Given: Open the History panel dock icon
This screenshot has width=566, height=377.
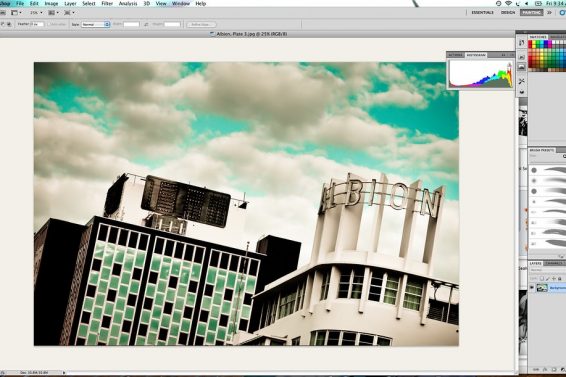Looking at the screenshot, I should (x=522, y=43).
